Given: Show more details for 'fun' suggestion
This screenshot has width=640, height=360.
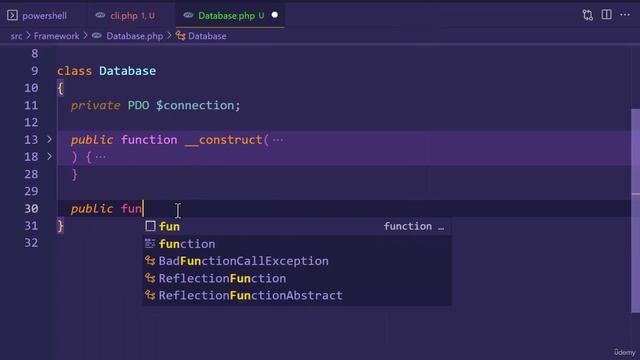Looking at the screenshot, I should pyautogui.click(x=441, y=227).
